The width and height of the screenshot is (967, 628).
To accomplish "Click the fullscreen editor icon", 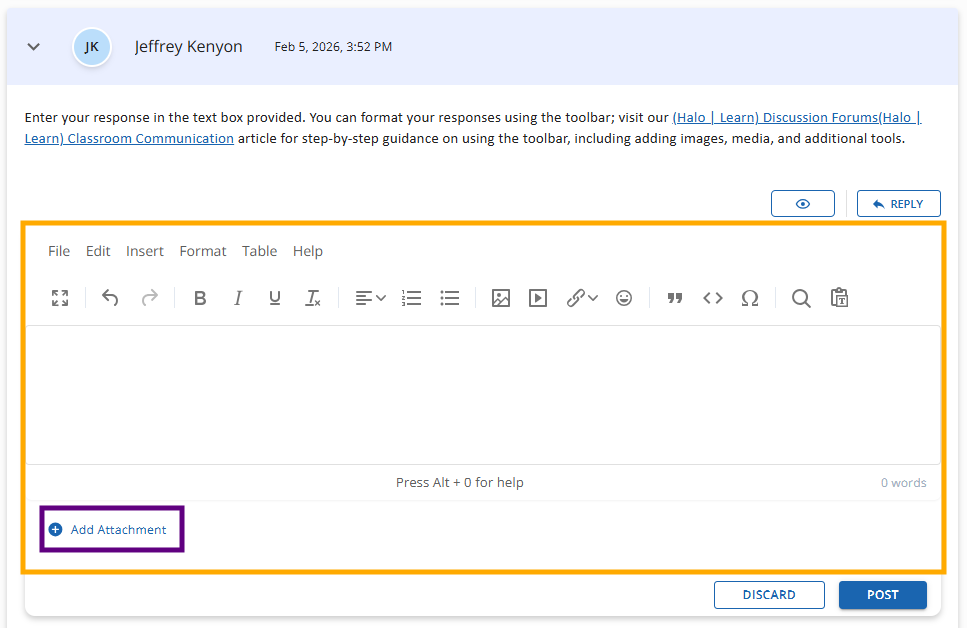I will tap(60, 298).
